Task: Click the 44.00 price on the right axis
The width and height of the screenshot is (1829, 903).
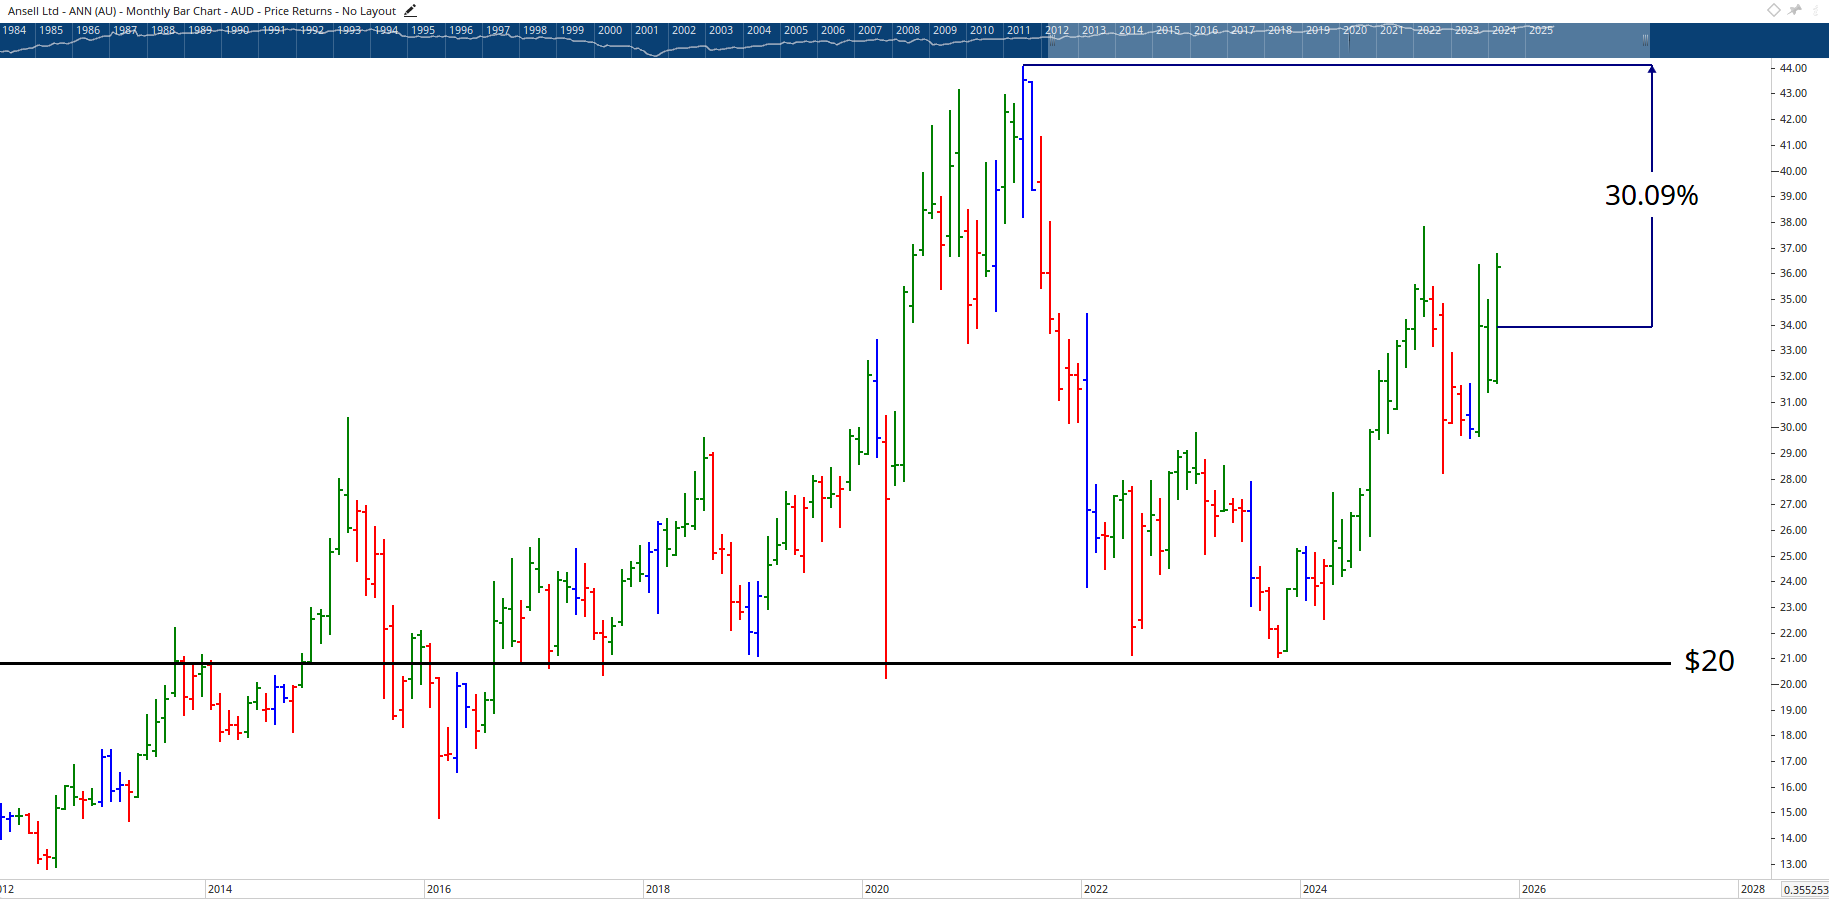Action: pos(1793,68)
